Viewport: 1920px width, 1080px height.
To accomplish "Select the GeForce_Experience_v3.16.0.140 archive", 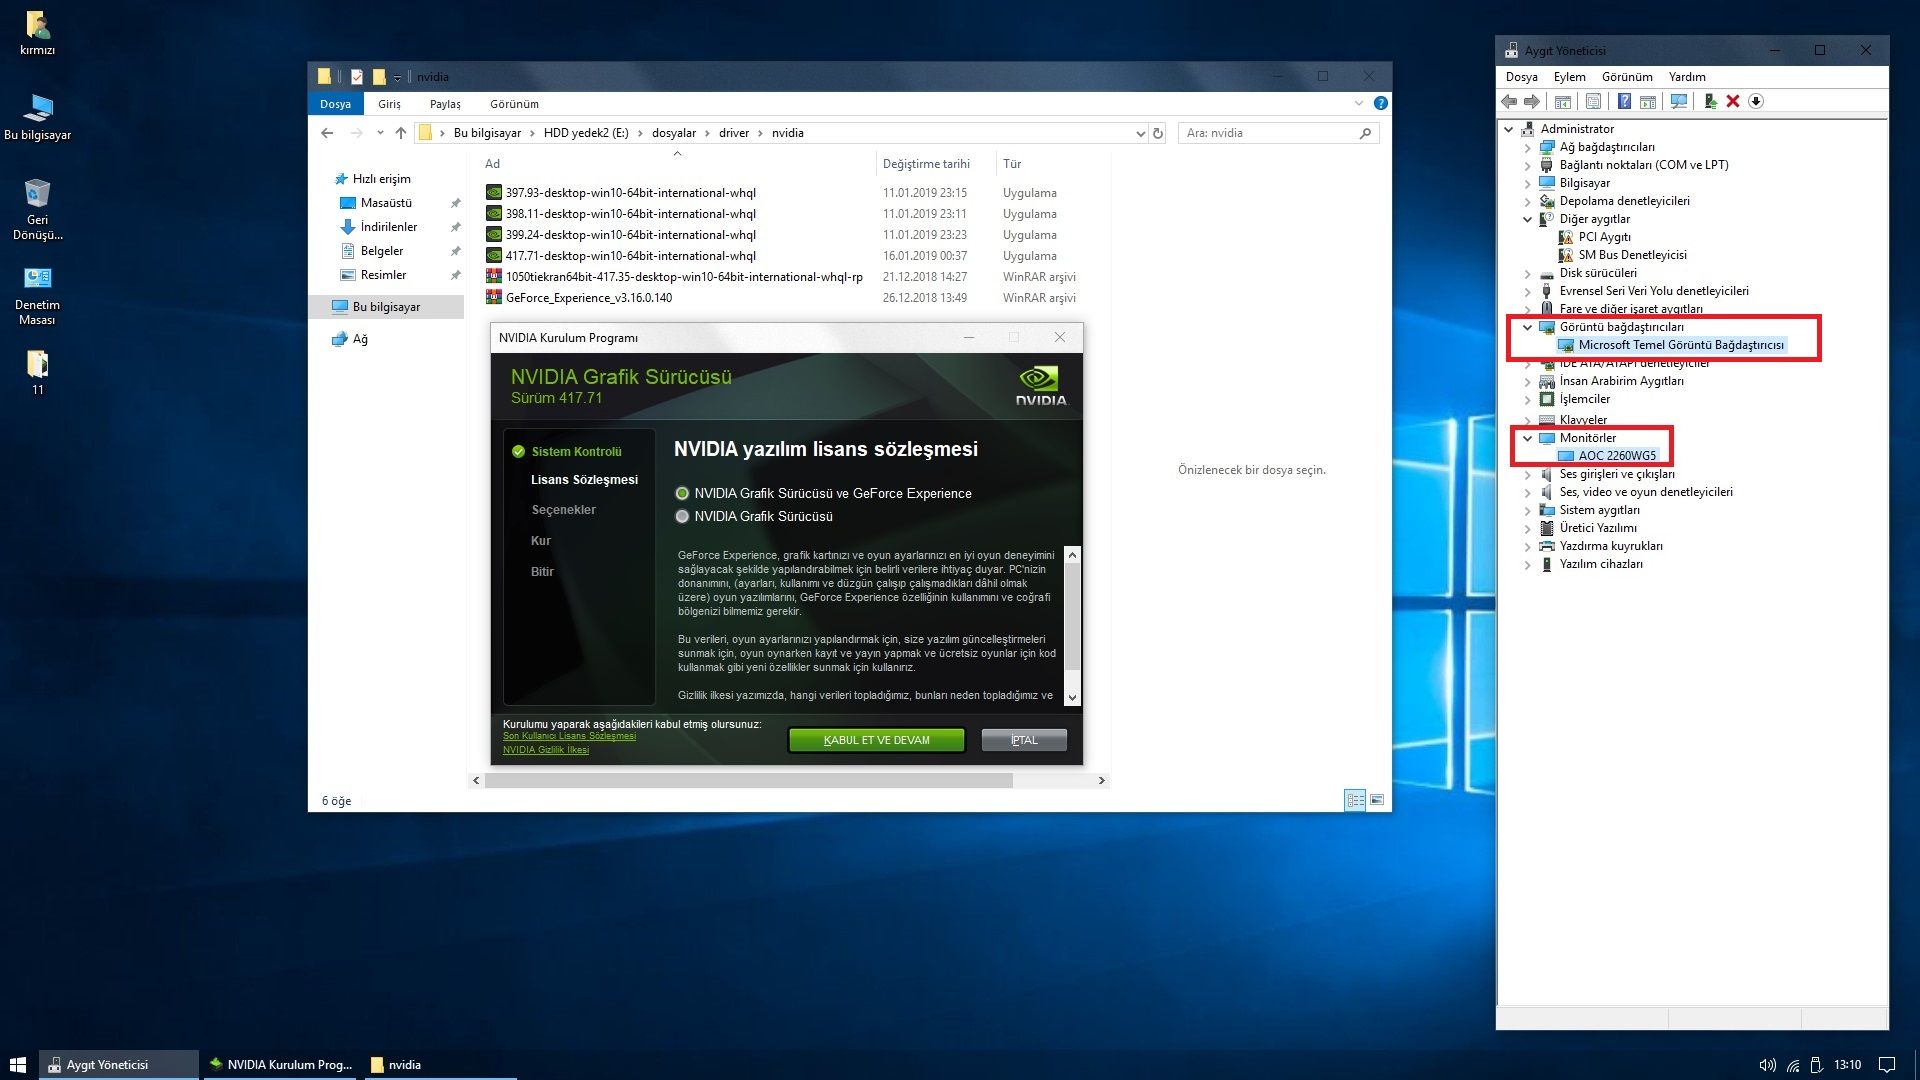I will pyautogui.click(x=588, y=298).
